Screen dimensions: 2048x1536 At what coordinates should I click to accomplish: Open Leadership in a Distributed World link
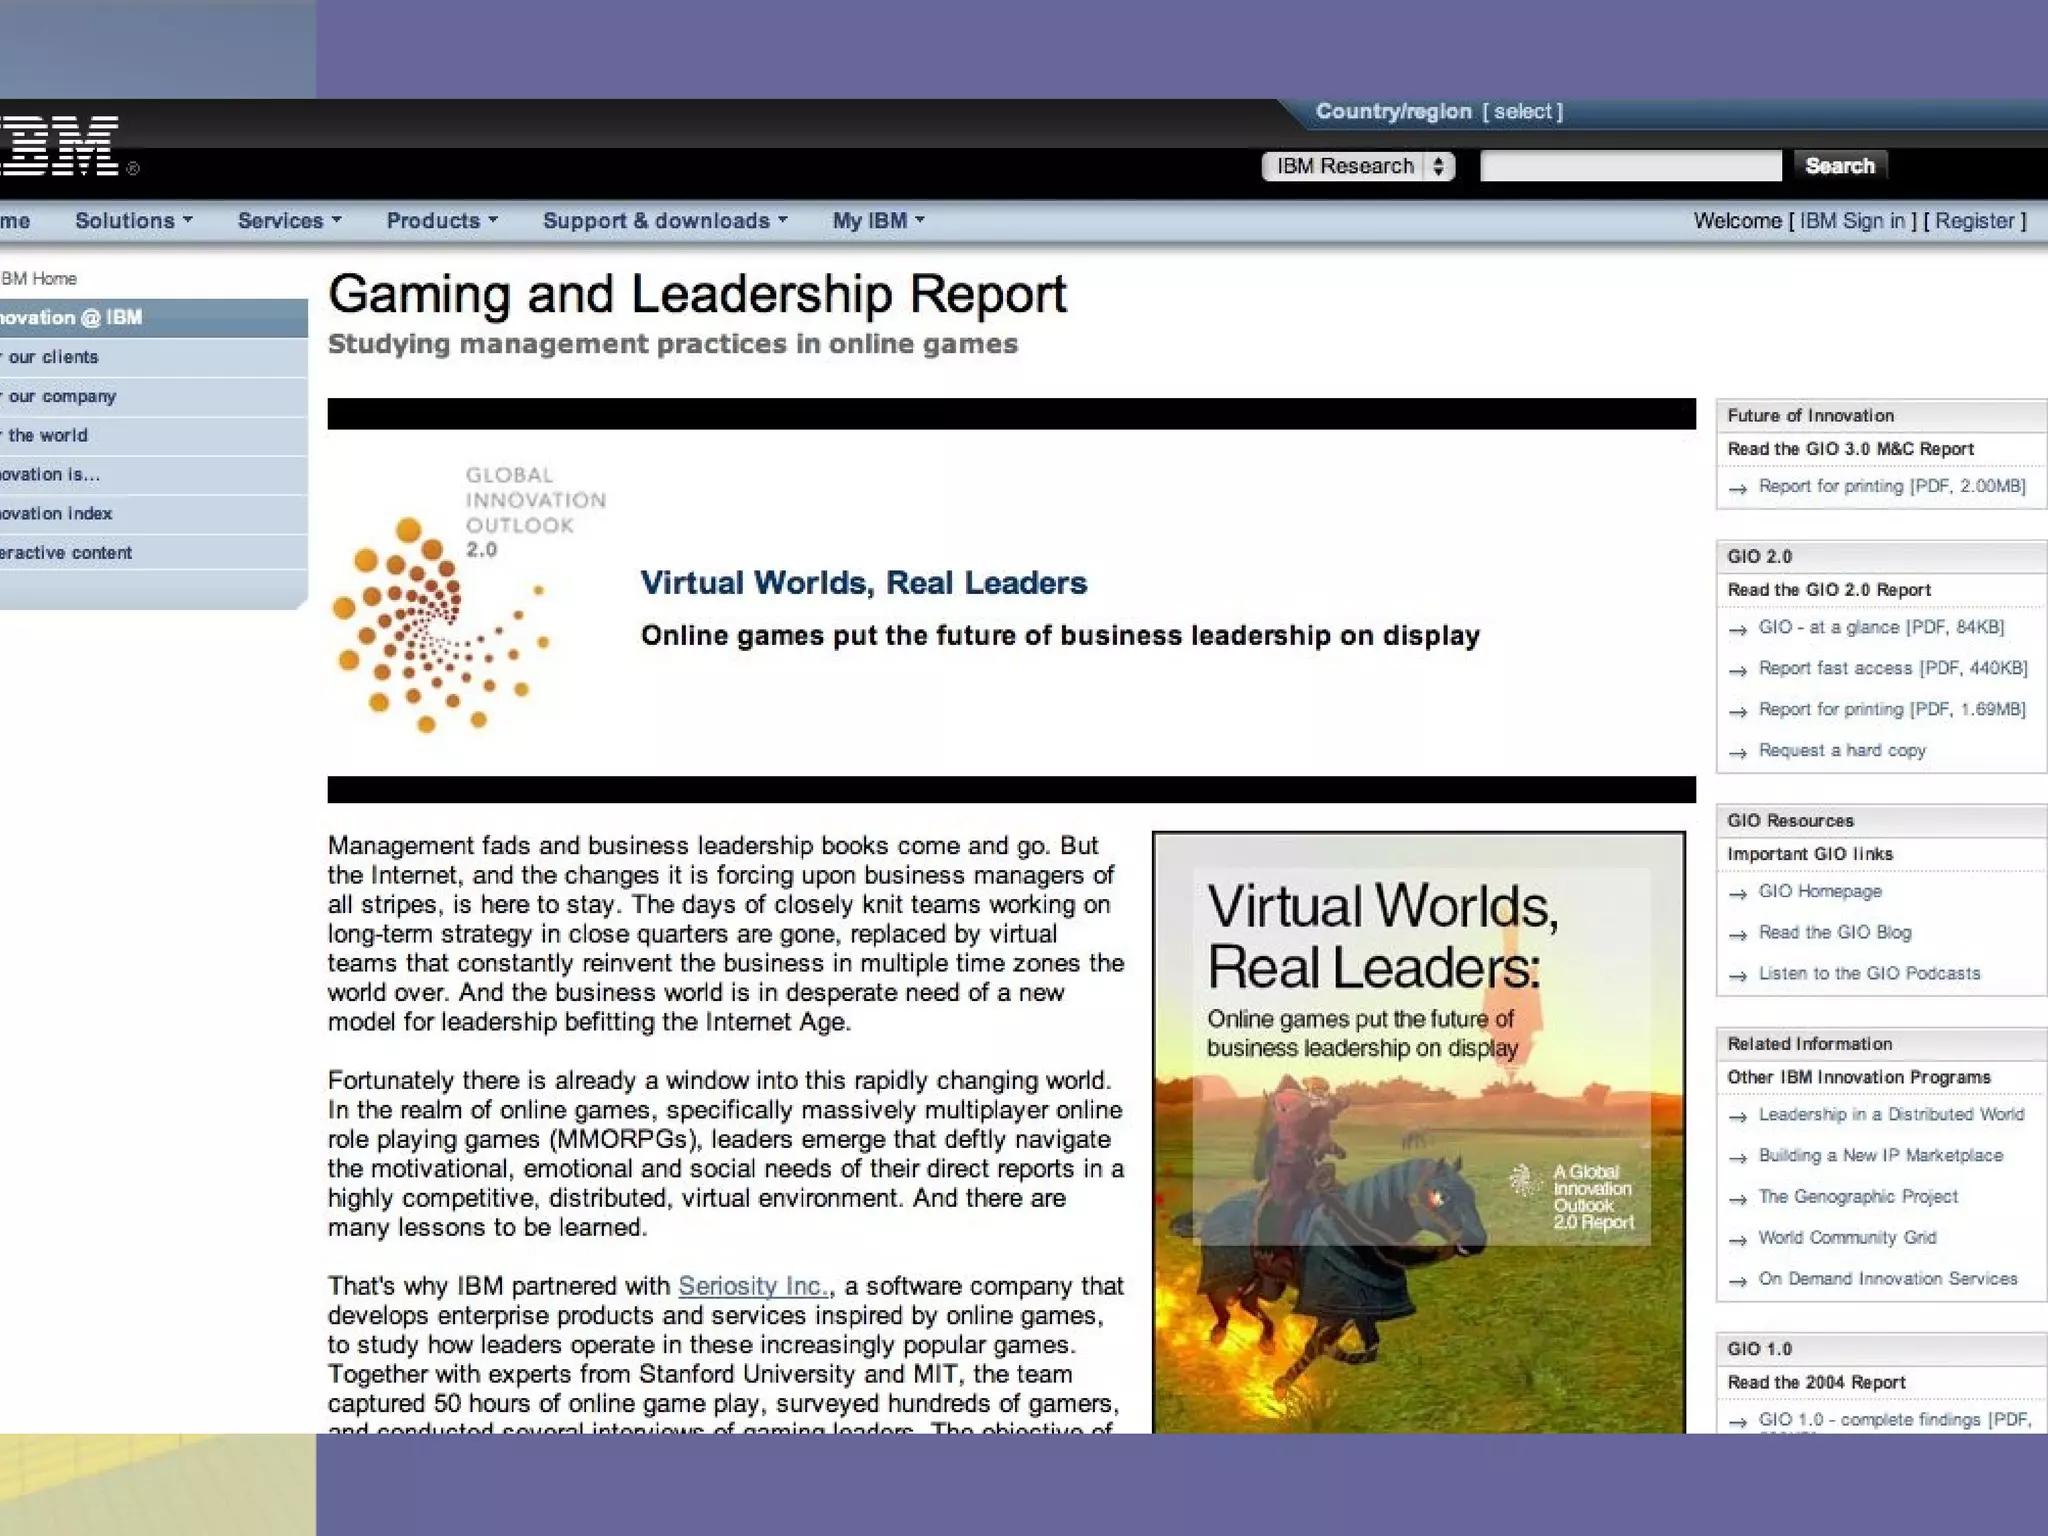[1891, 1114]
